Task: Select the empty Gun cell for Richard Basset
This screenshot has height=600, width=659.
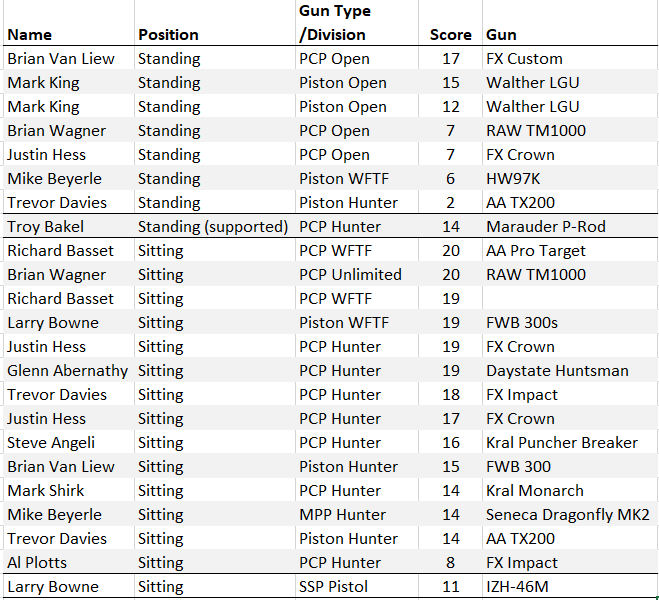Action: pyautogui.click(x=570, y=298)
